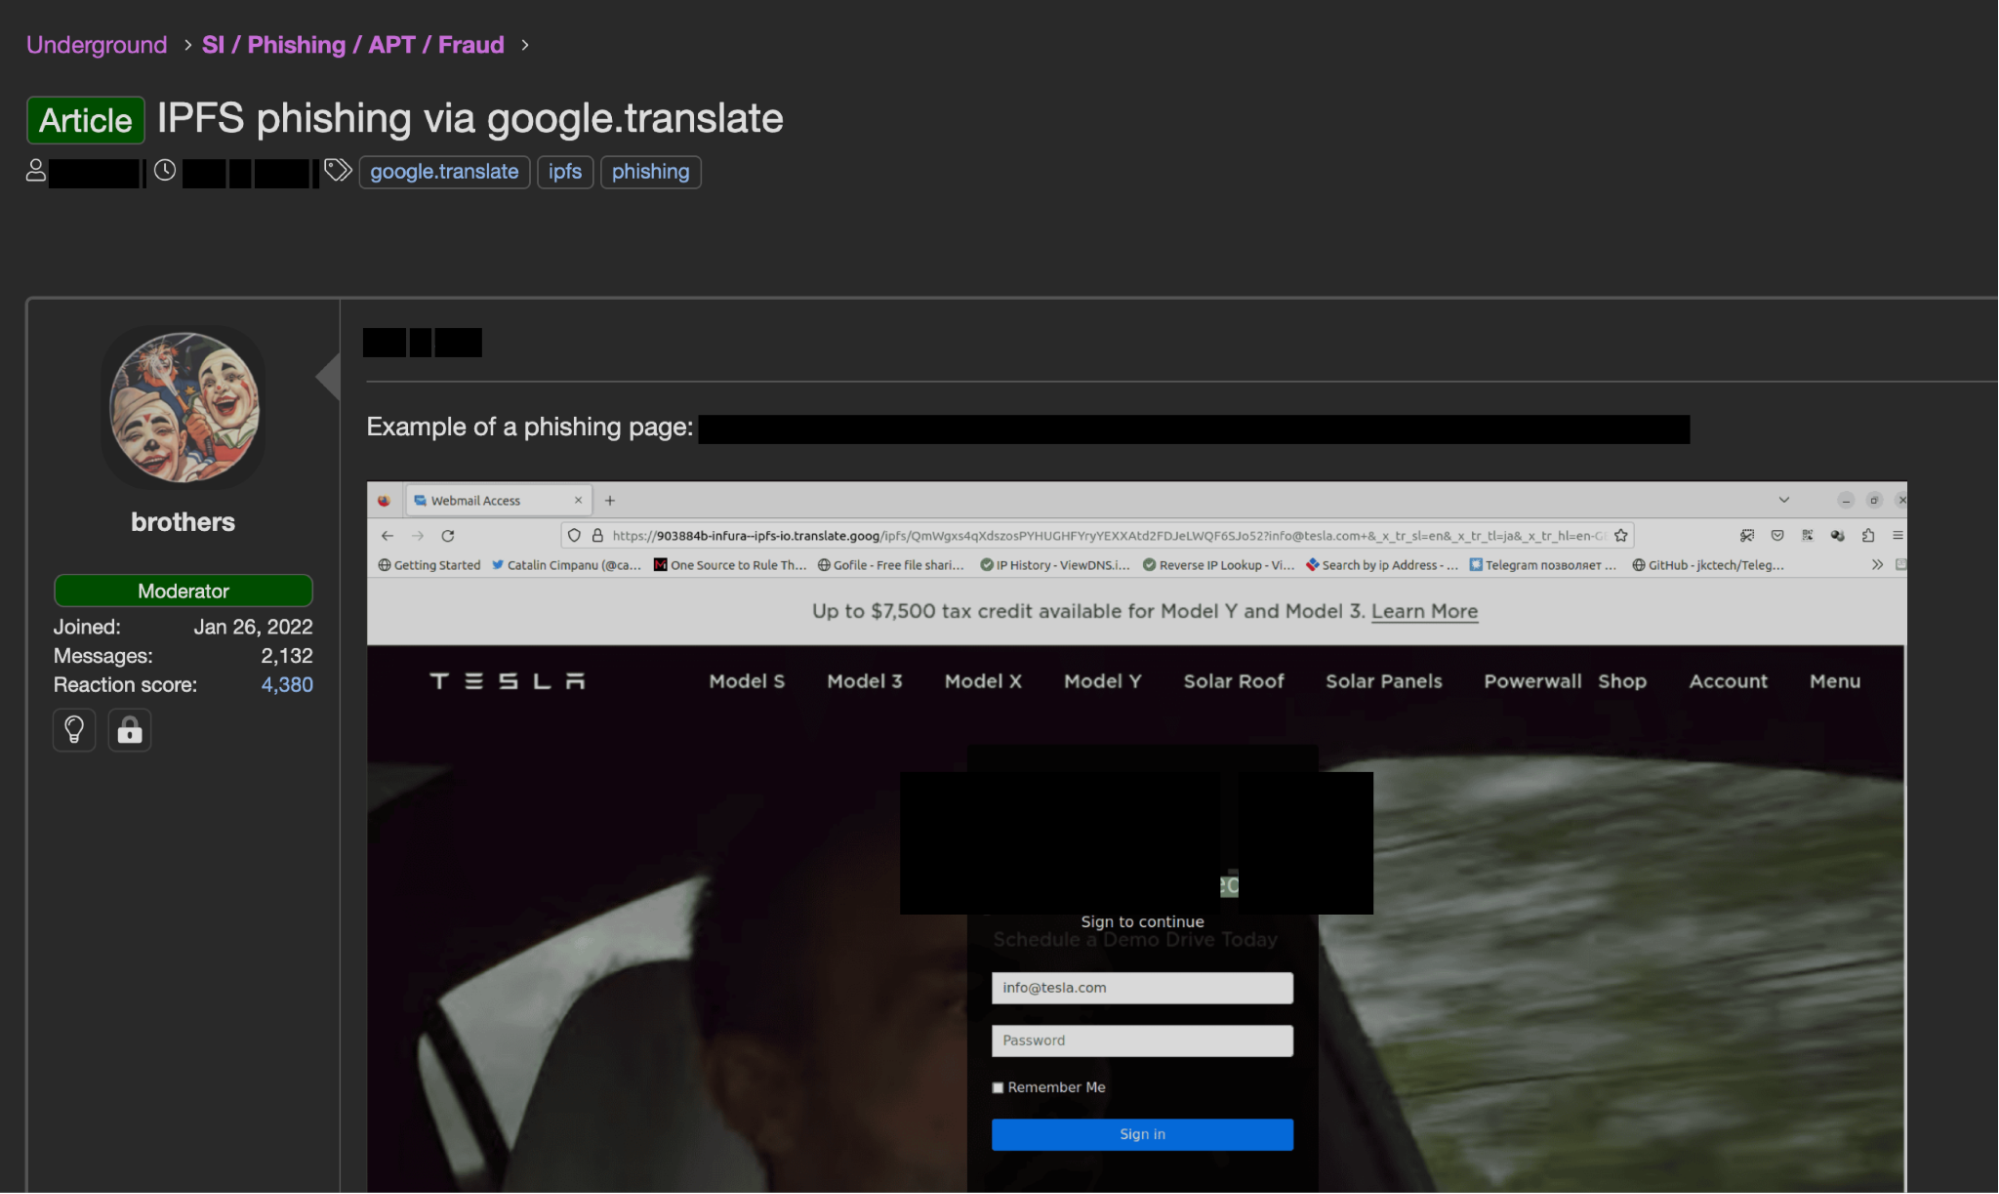
Task: Open the reaction score value 4,380
Action: click(287, 685)
